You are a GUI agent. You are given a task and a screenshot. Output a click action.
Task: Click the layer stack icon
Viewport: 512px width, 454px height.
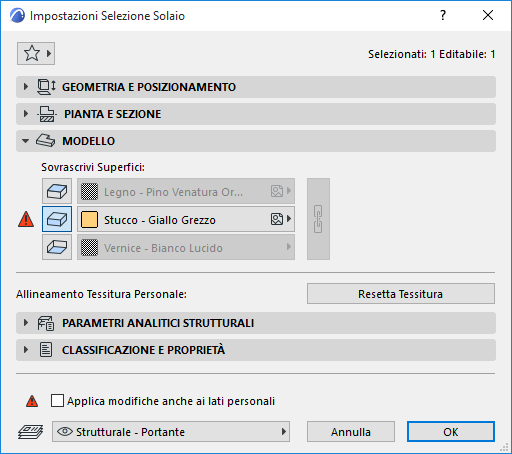30,432
